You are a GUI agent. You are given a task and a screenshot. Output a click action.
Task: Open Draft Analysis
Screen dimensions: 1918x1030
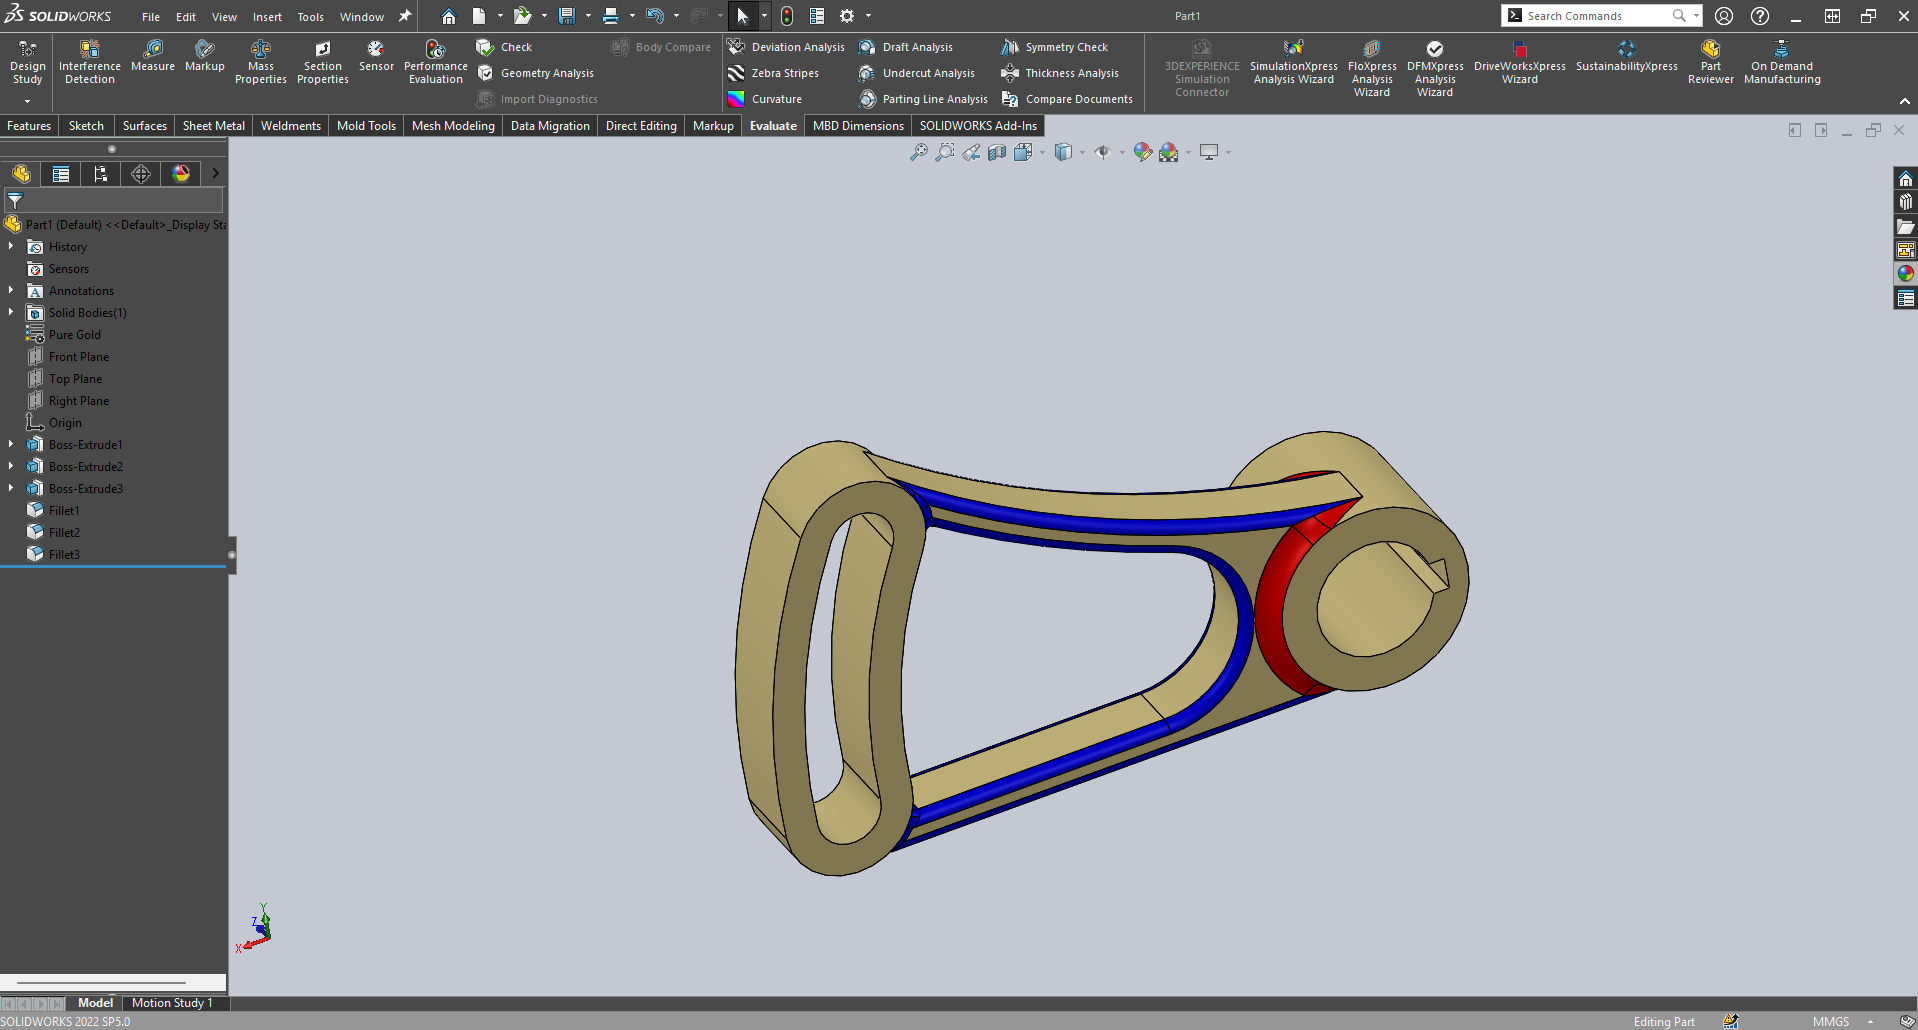[x=906, y=47]
